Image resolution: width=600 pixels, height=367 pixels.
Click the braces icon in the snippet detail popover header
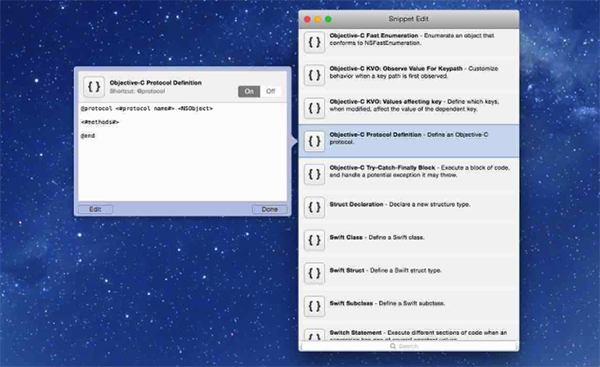tap(94, 86)
